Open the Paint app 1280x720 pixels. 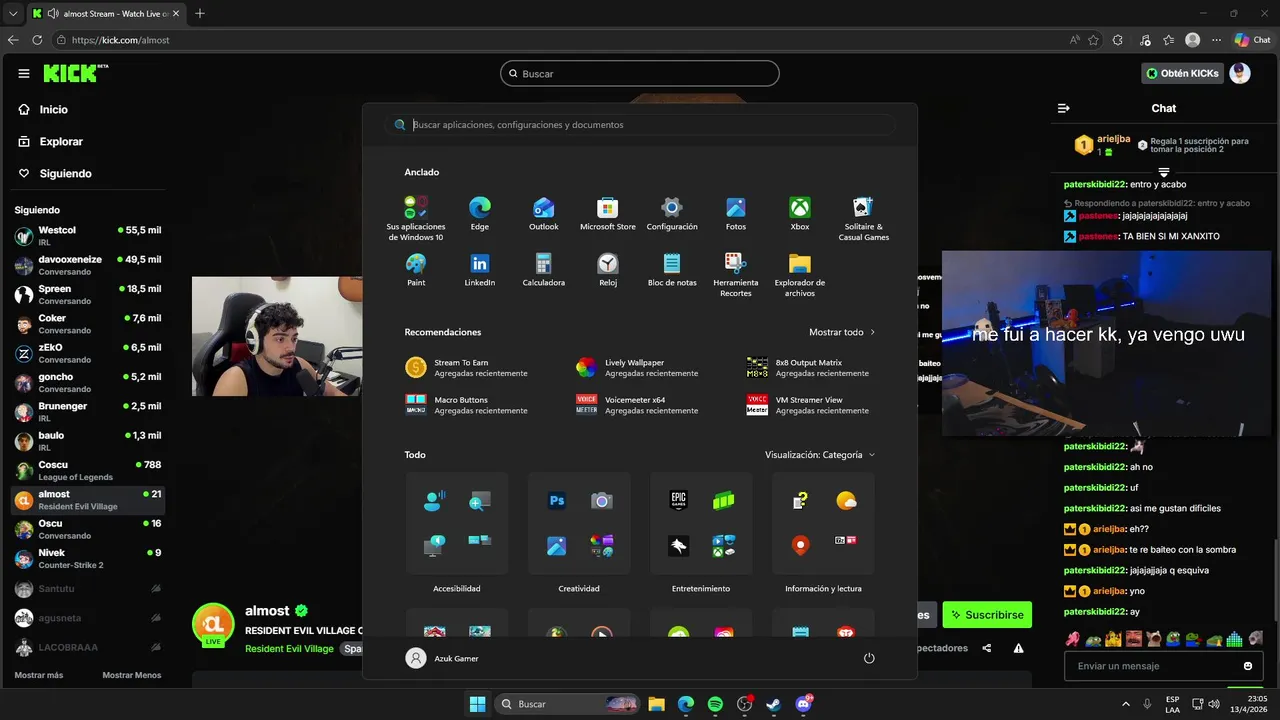click(416, 270)
